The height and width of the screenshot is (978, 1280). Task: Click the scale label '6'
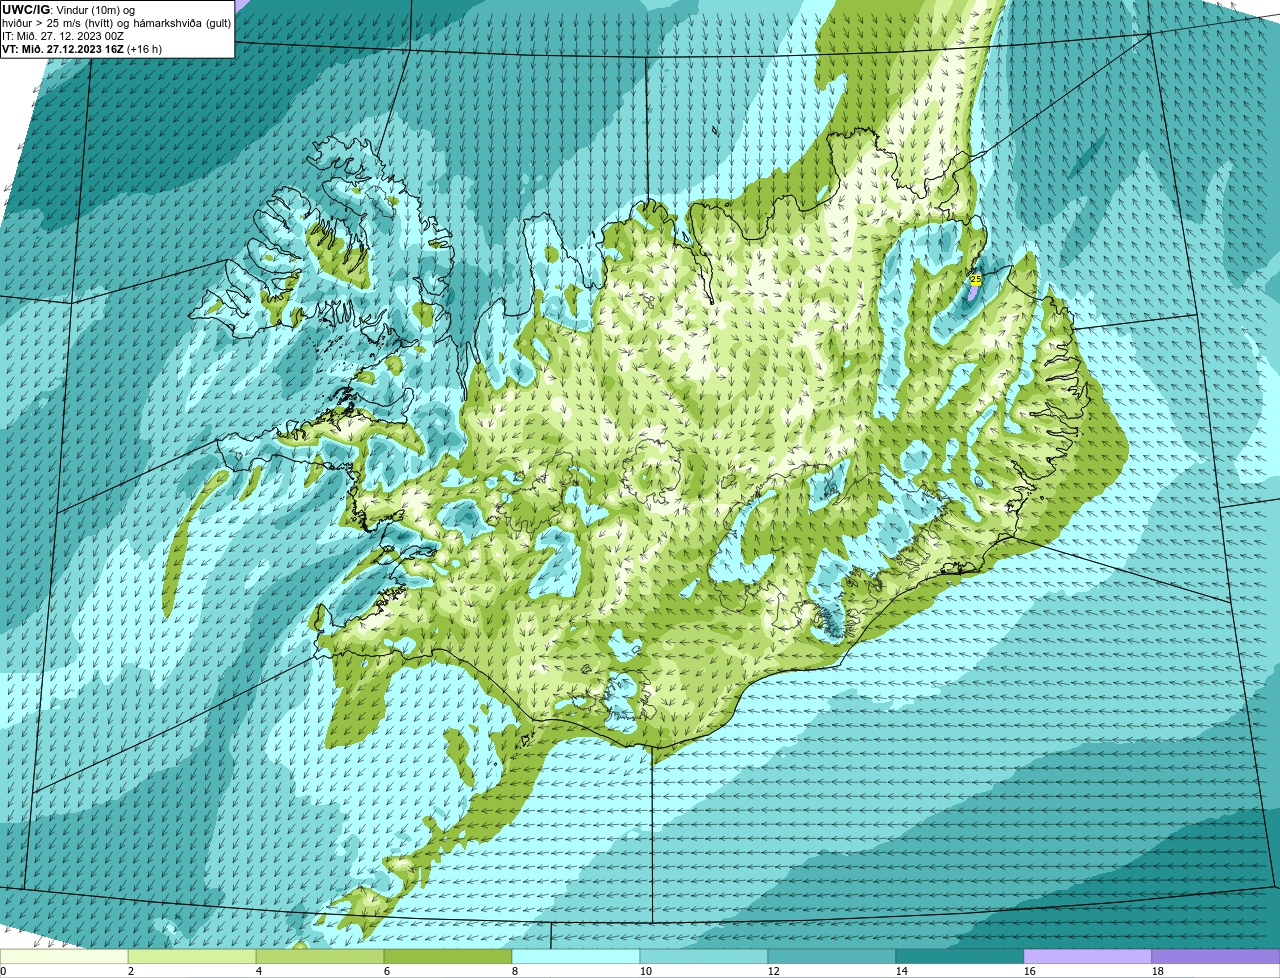click(387, 971)
